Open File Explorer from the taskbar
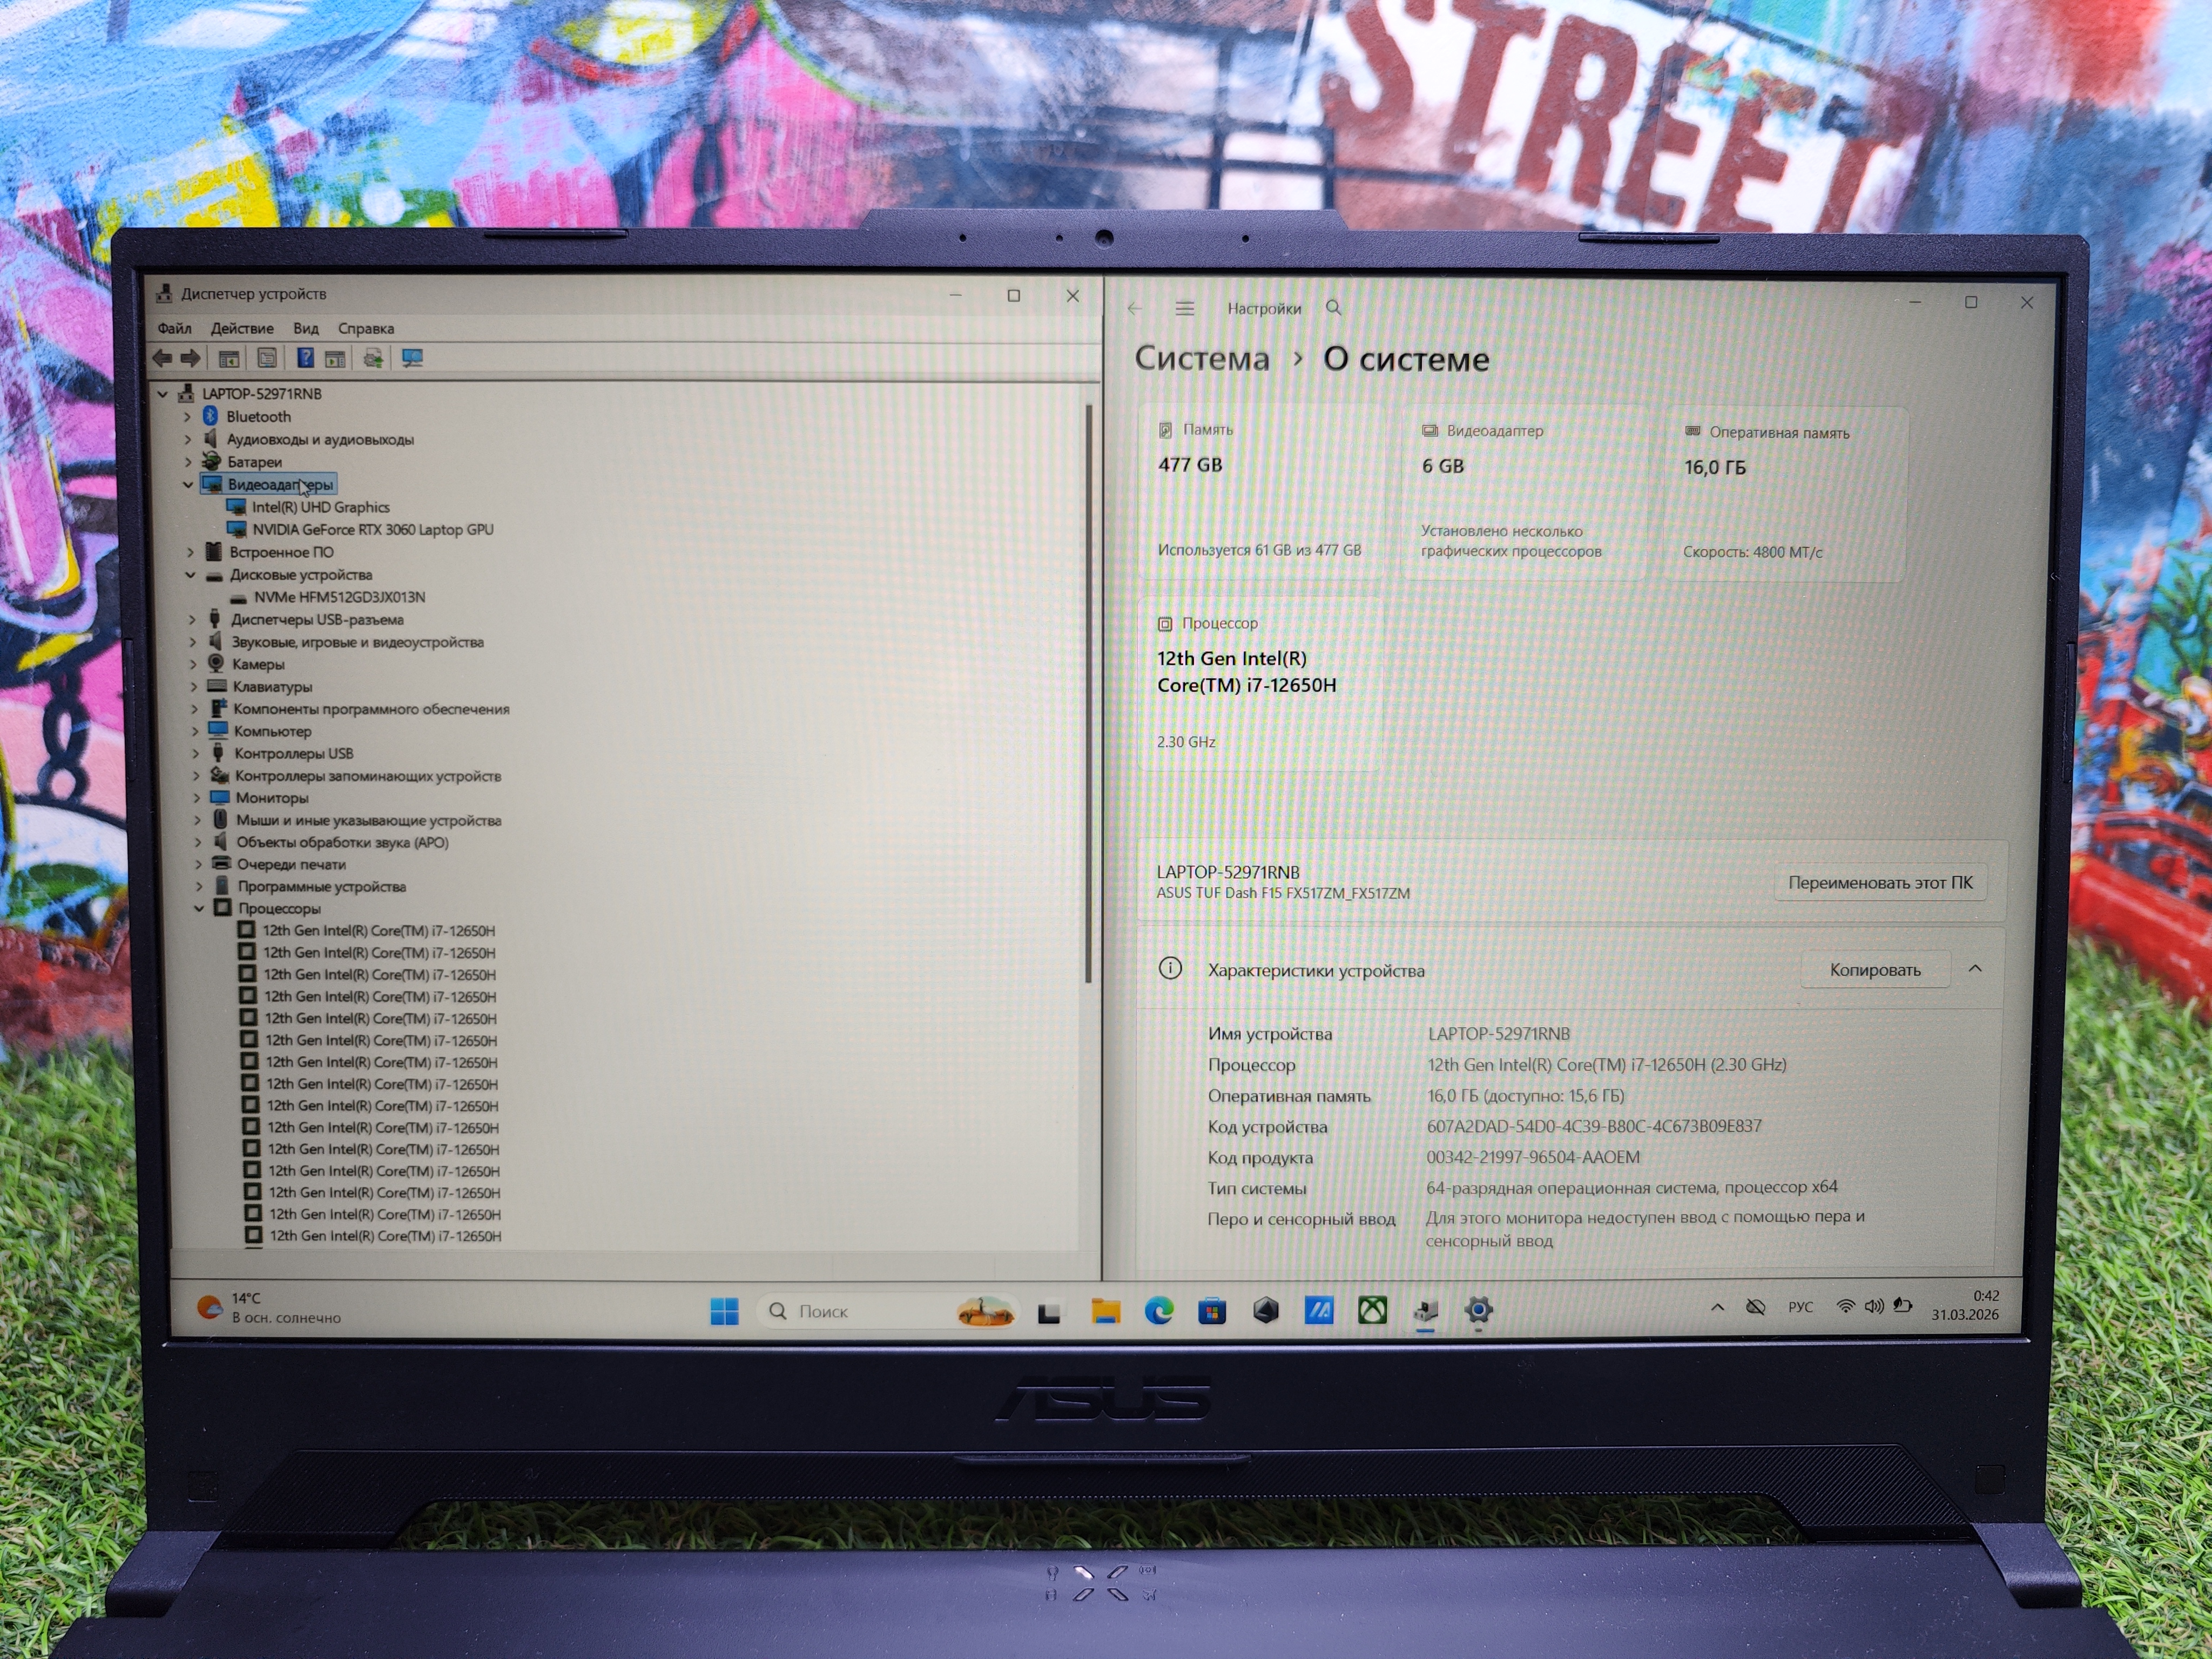 [1105, 1311]
